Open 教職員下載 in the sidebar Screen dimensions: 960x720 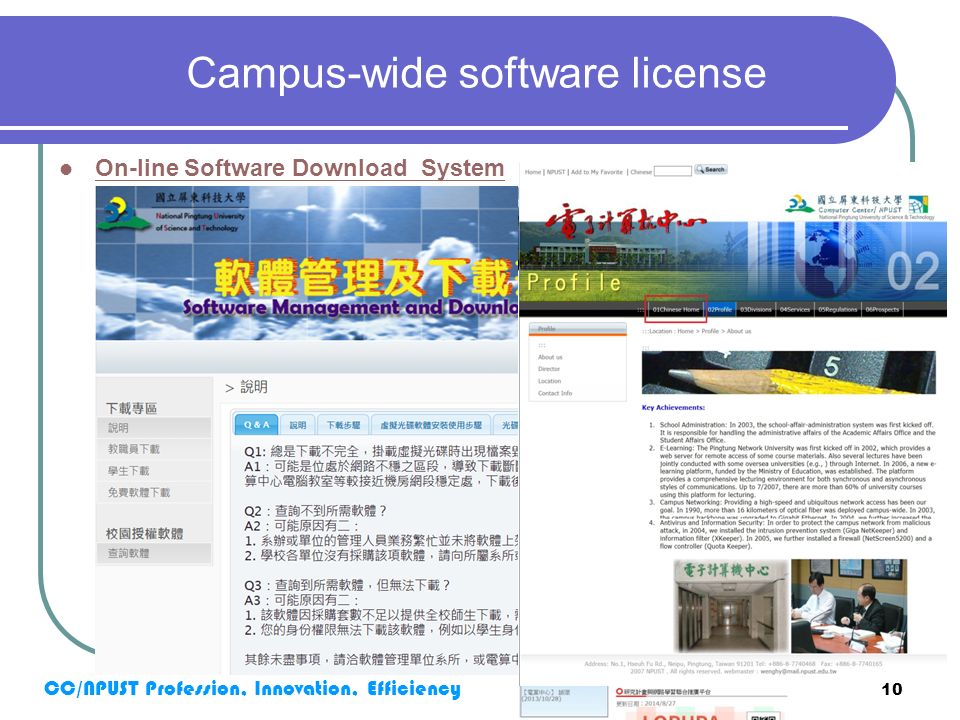[x=154, y=449]
